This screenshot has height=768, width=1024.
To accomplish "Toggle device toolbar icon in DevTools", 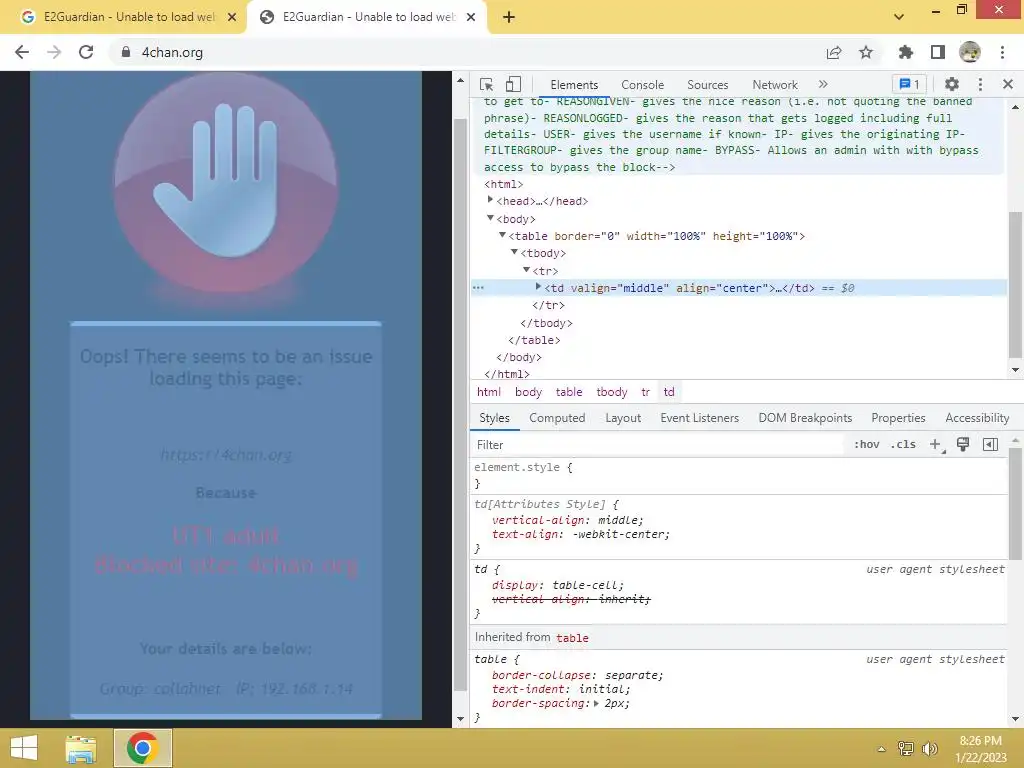I will [513, 84].
